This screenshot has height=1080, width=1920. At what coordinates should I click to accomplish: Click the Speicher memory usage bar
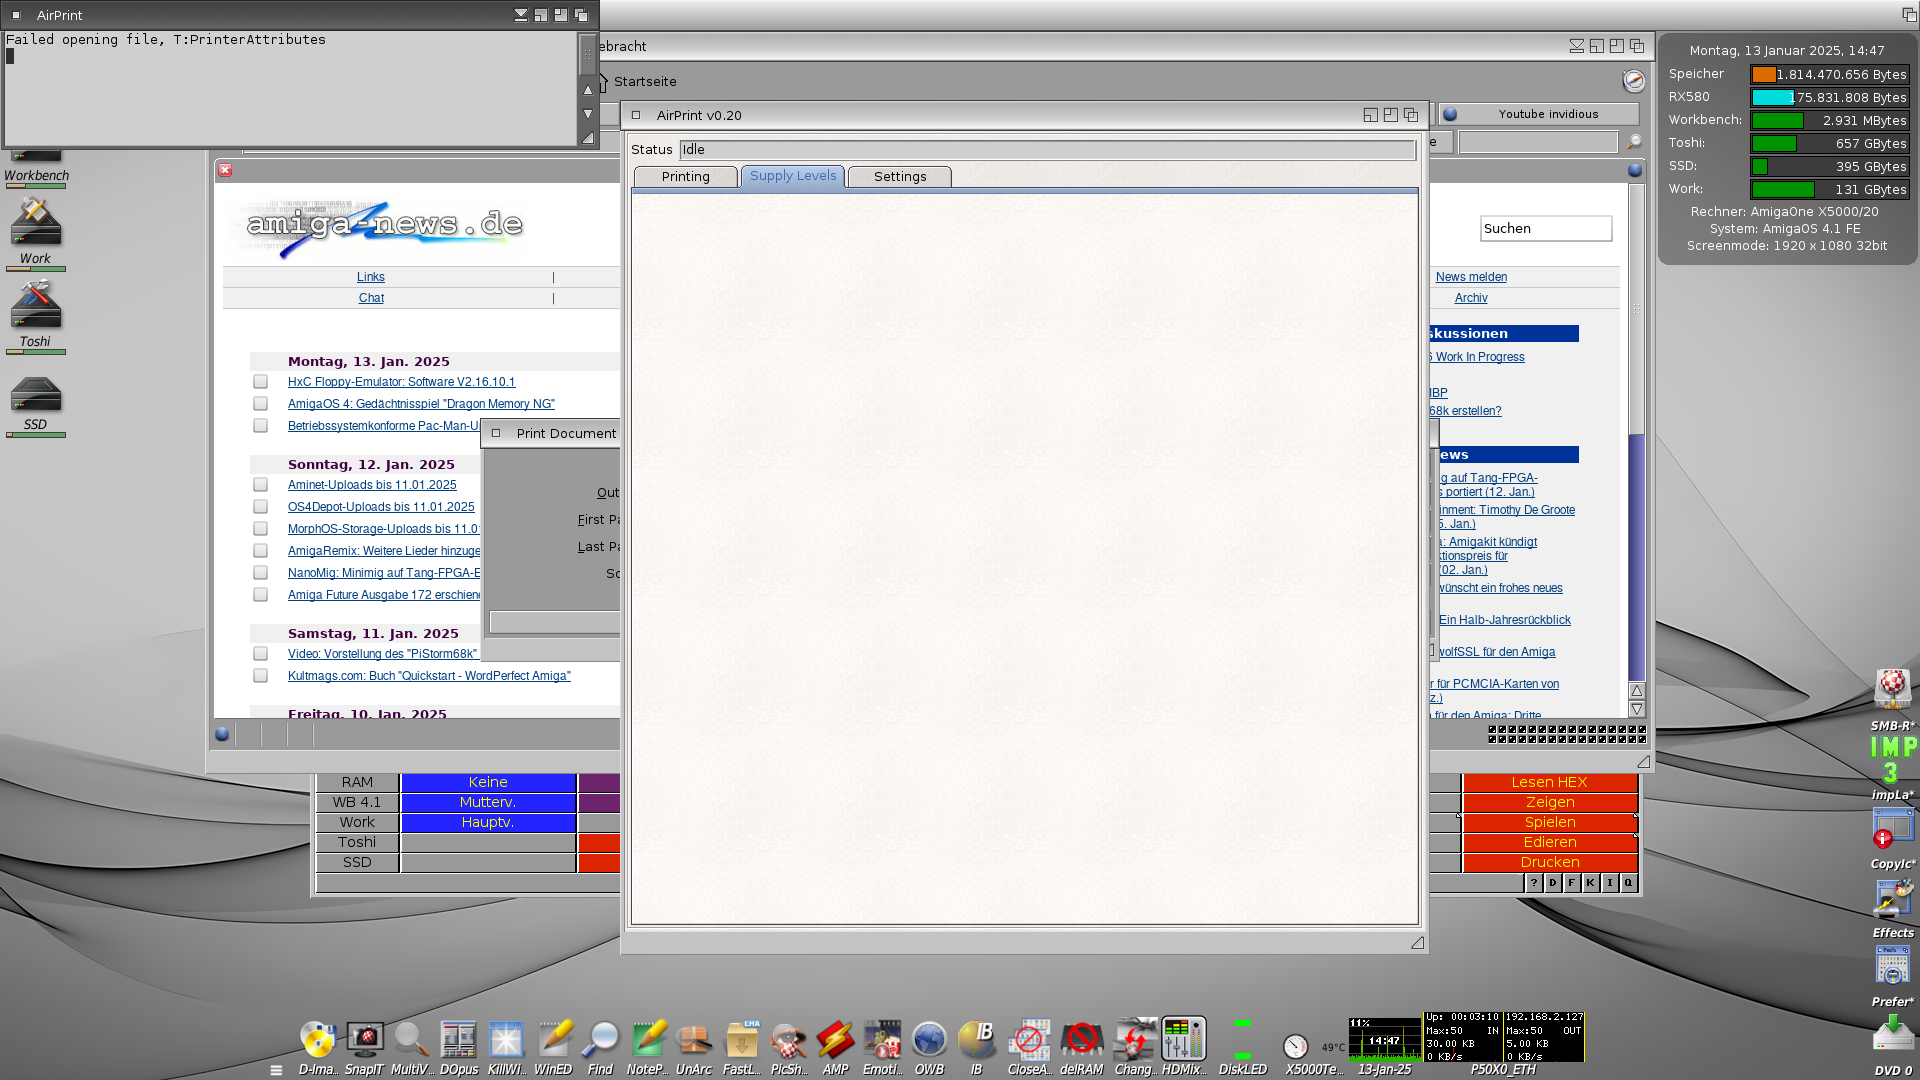pos(1830,75)
